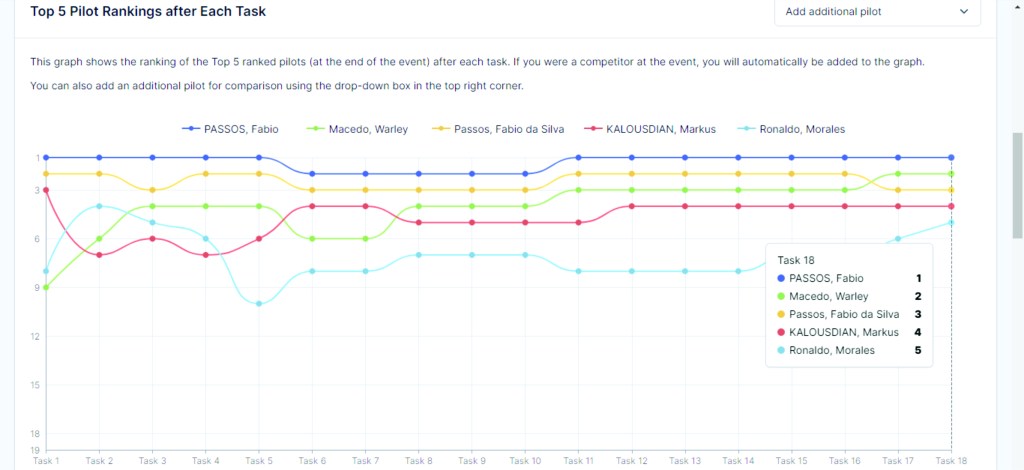Click Macedo, Warley point at Task 6
Viewport: 1024px width, 470px height.
tap(312, 239)
